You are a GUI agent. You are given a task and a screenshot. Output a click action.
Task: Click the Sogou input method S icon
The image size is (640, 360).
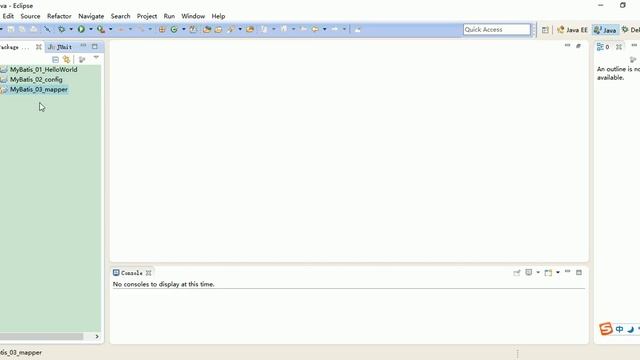click(606, 329)
